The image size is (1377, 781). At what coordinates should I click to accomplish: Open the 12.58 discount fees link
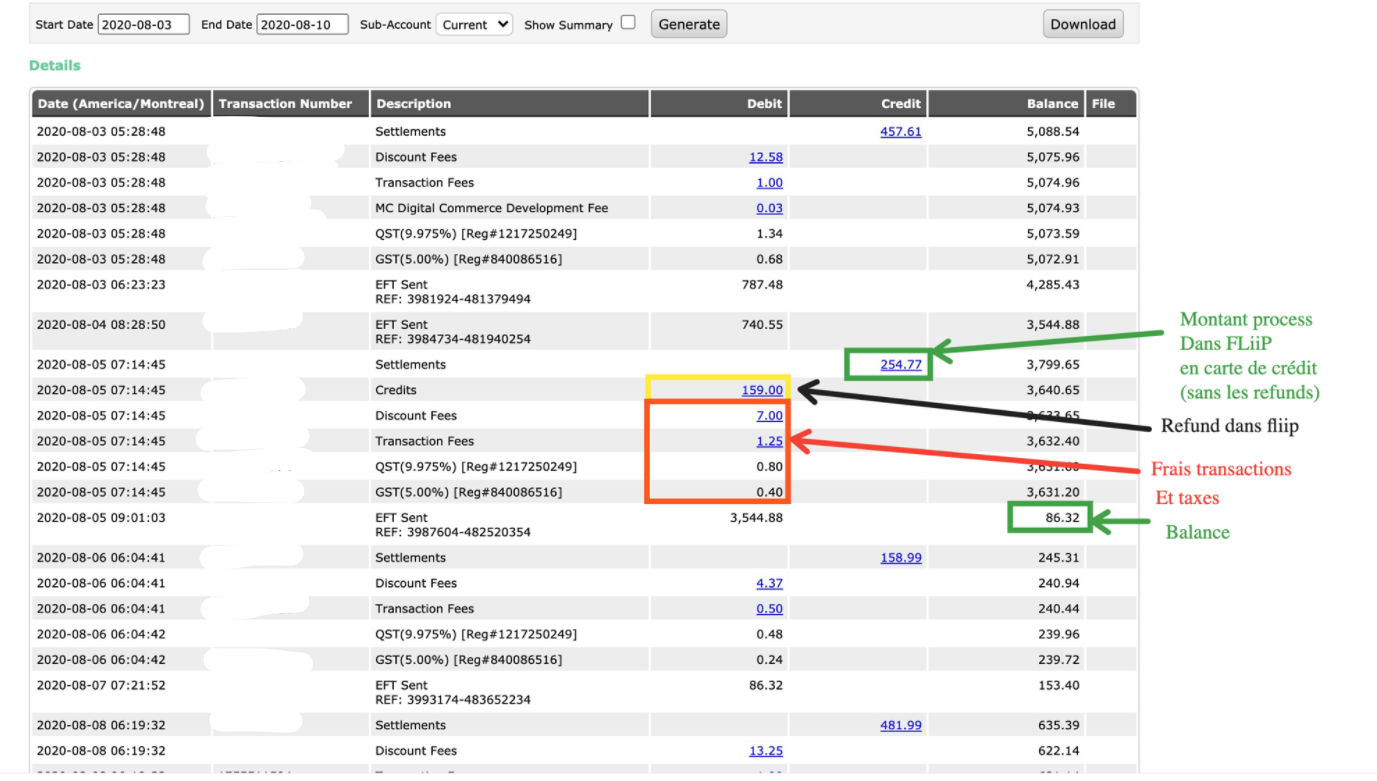pos(765,157)
